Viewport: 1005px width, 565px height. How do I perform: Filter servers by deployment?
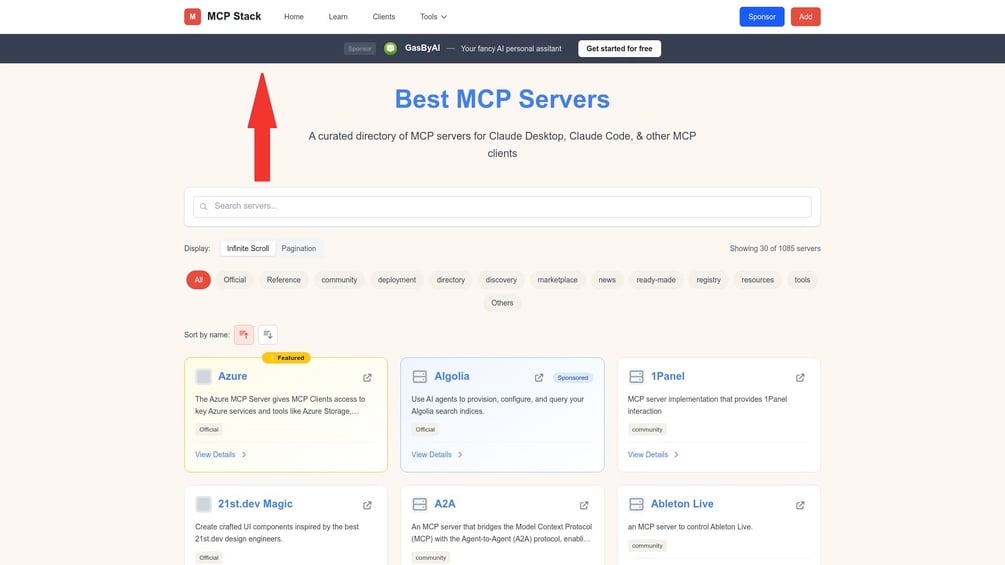point(397,280)
